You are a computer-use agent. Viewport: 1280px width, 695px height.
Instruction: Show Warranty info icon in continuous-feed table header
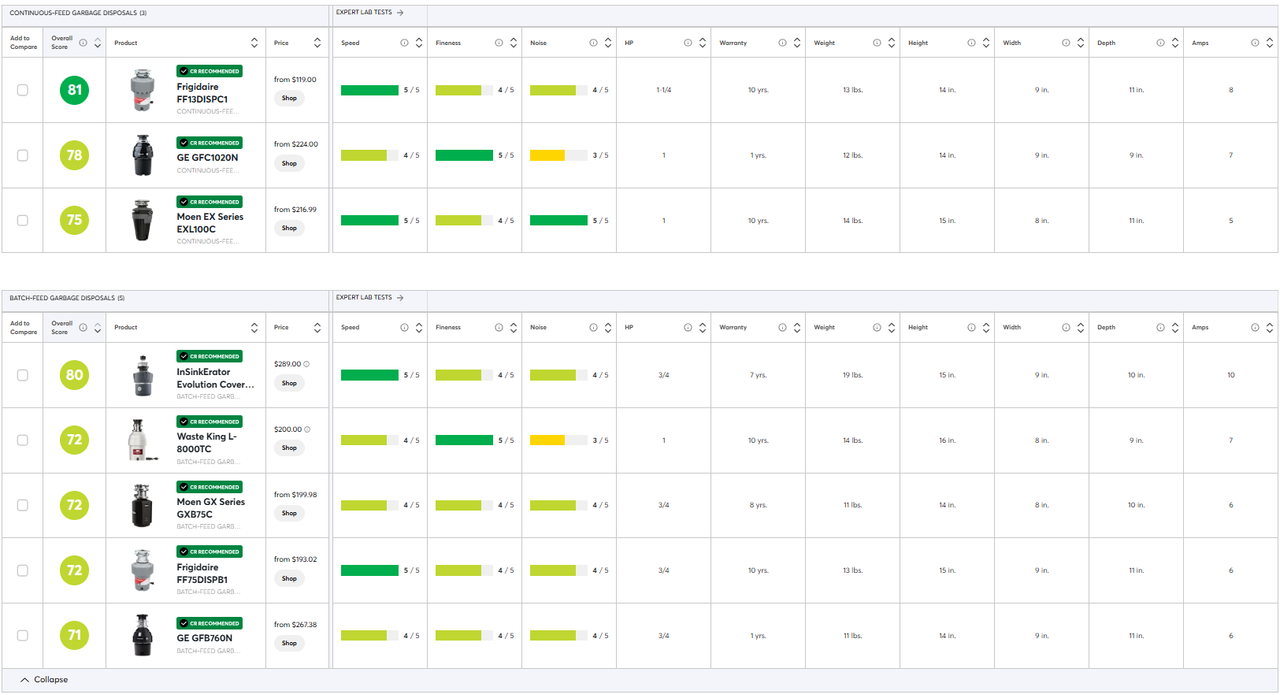pos(782,43)
